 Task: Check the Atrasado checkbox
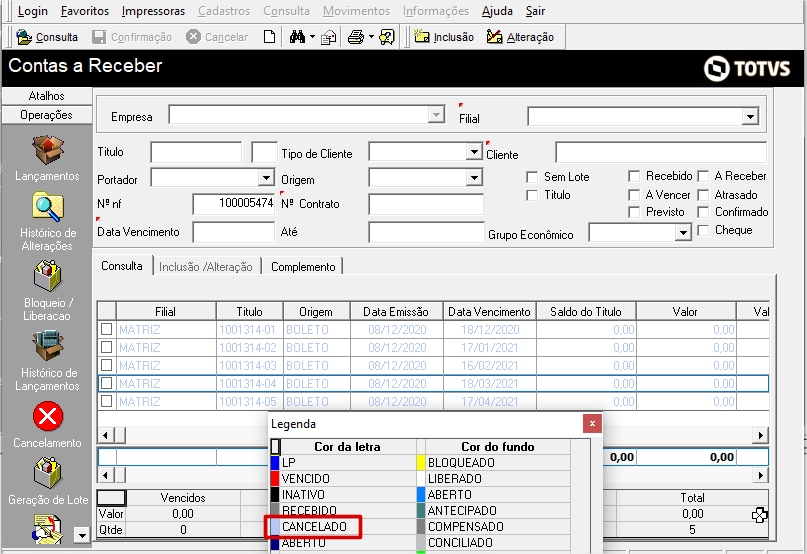click(703, 195)
